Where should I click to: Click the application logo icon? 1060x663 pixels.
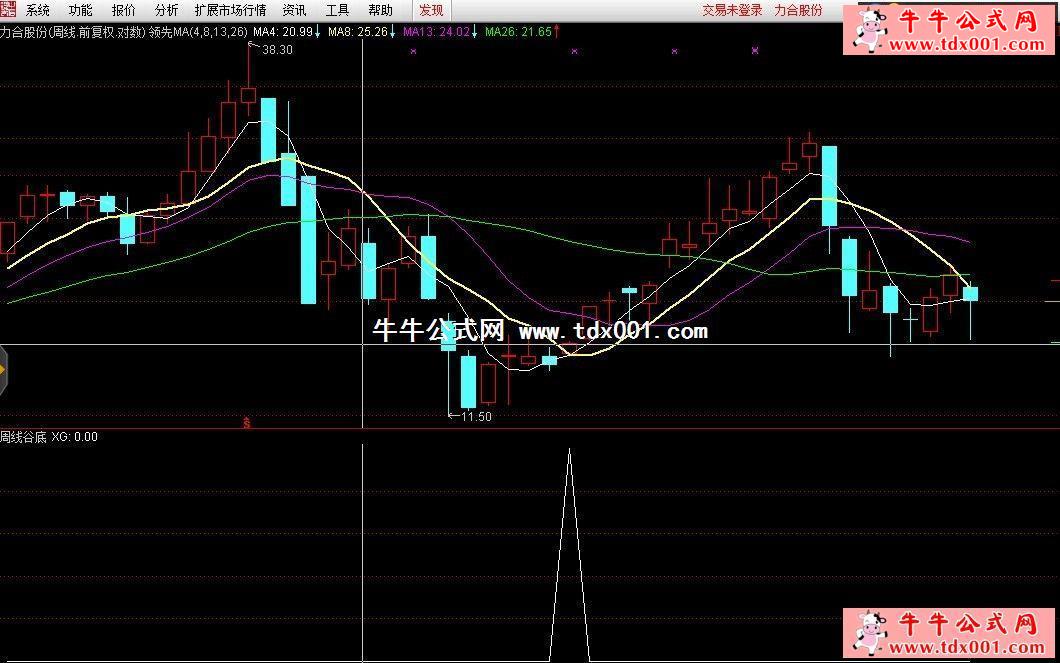[x=8, y=9]
